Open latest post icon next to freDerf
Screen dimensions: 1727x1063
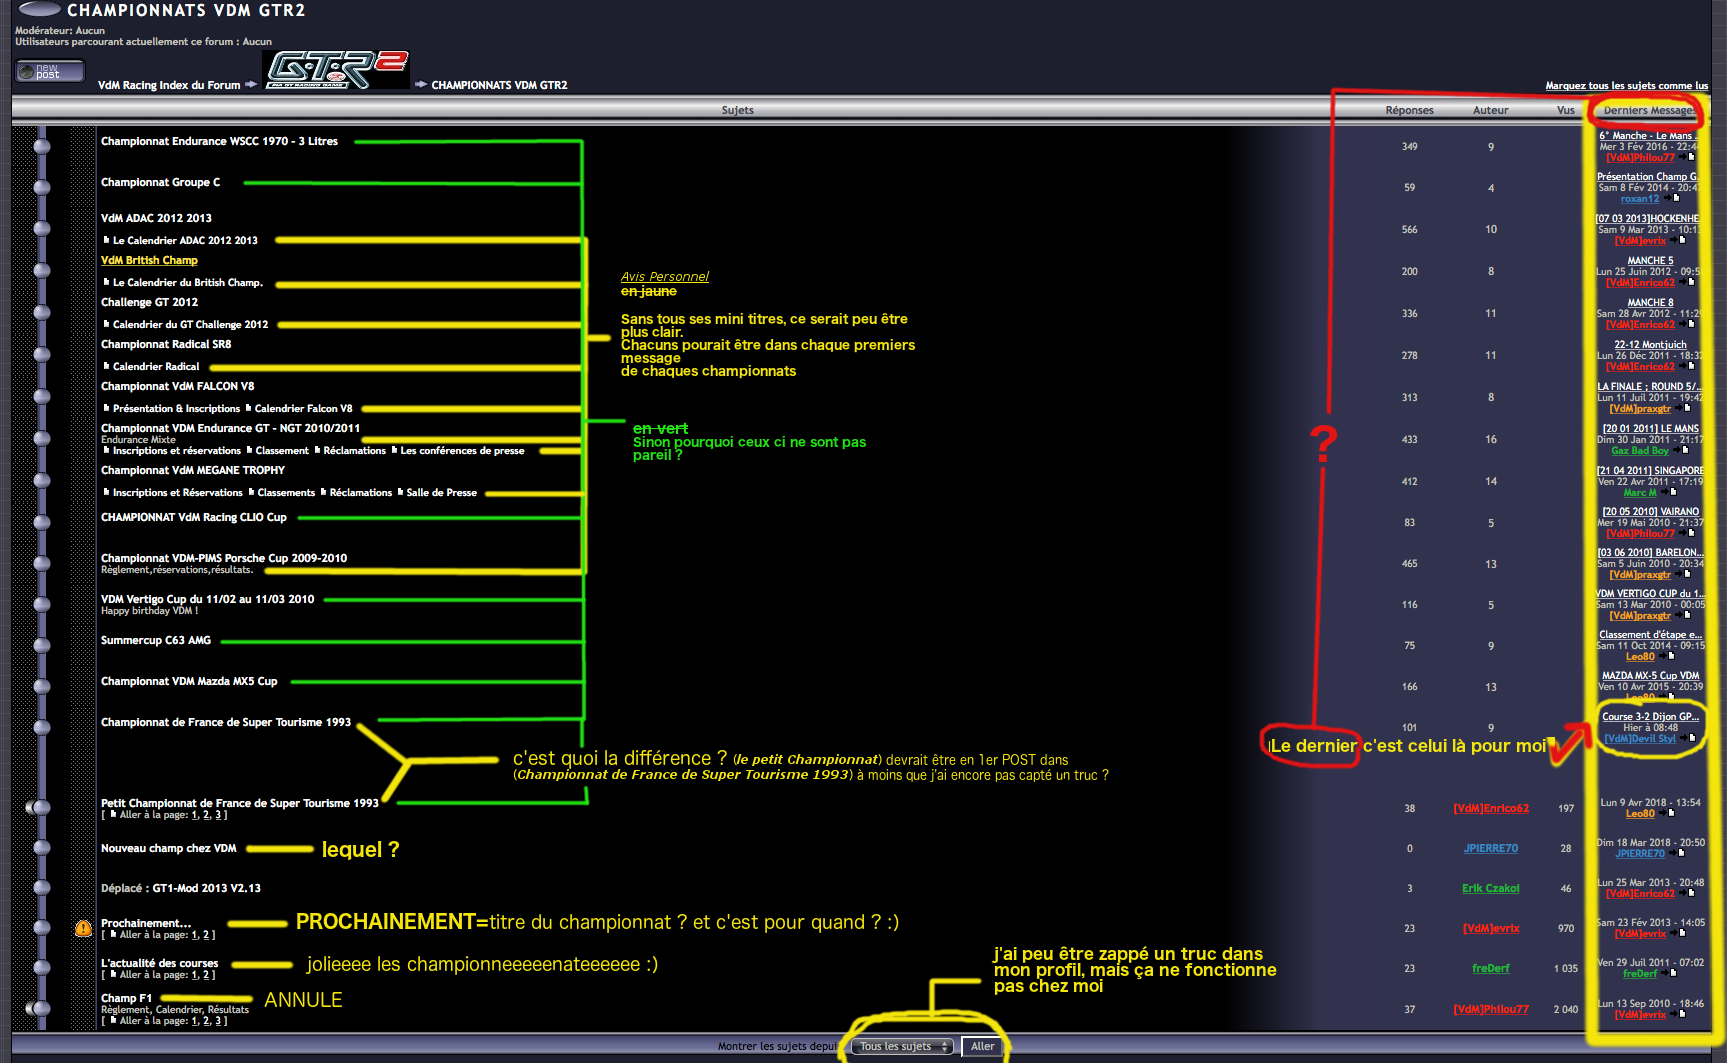1672,973
